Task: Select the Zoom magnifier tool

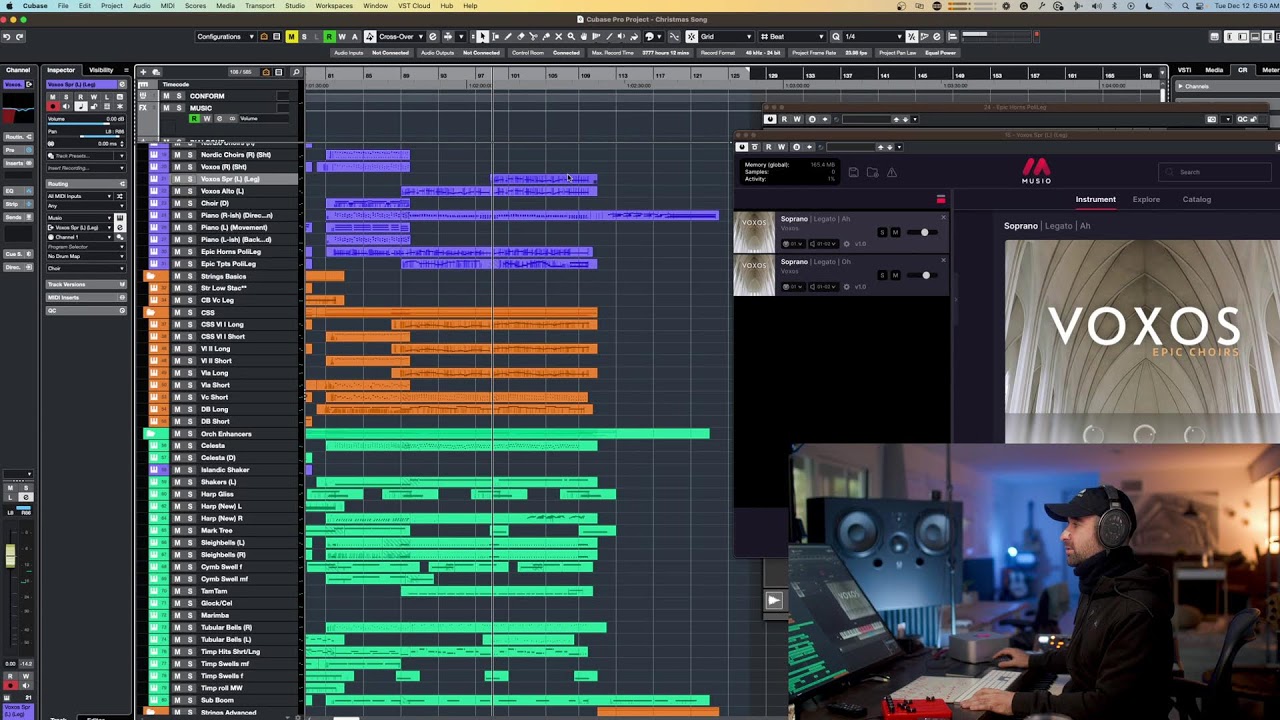Action: click(x=571, y=37)
